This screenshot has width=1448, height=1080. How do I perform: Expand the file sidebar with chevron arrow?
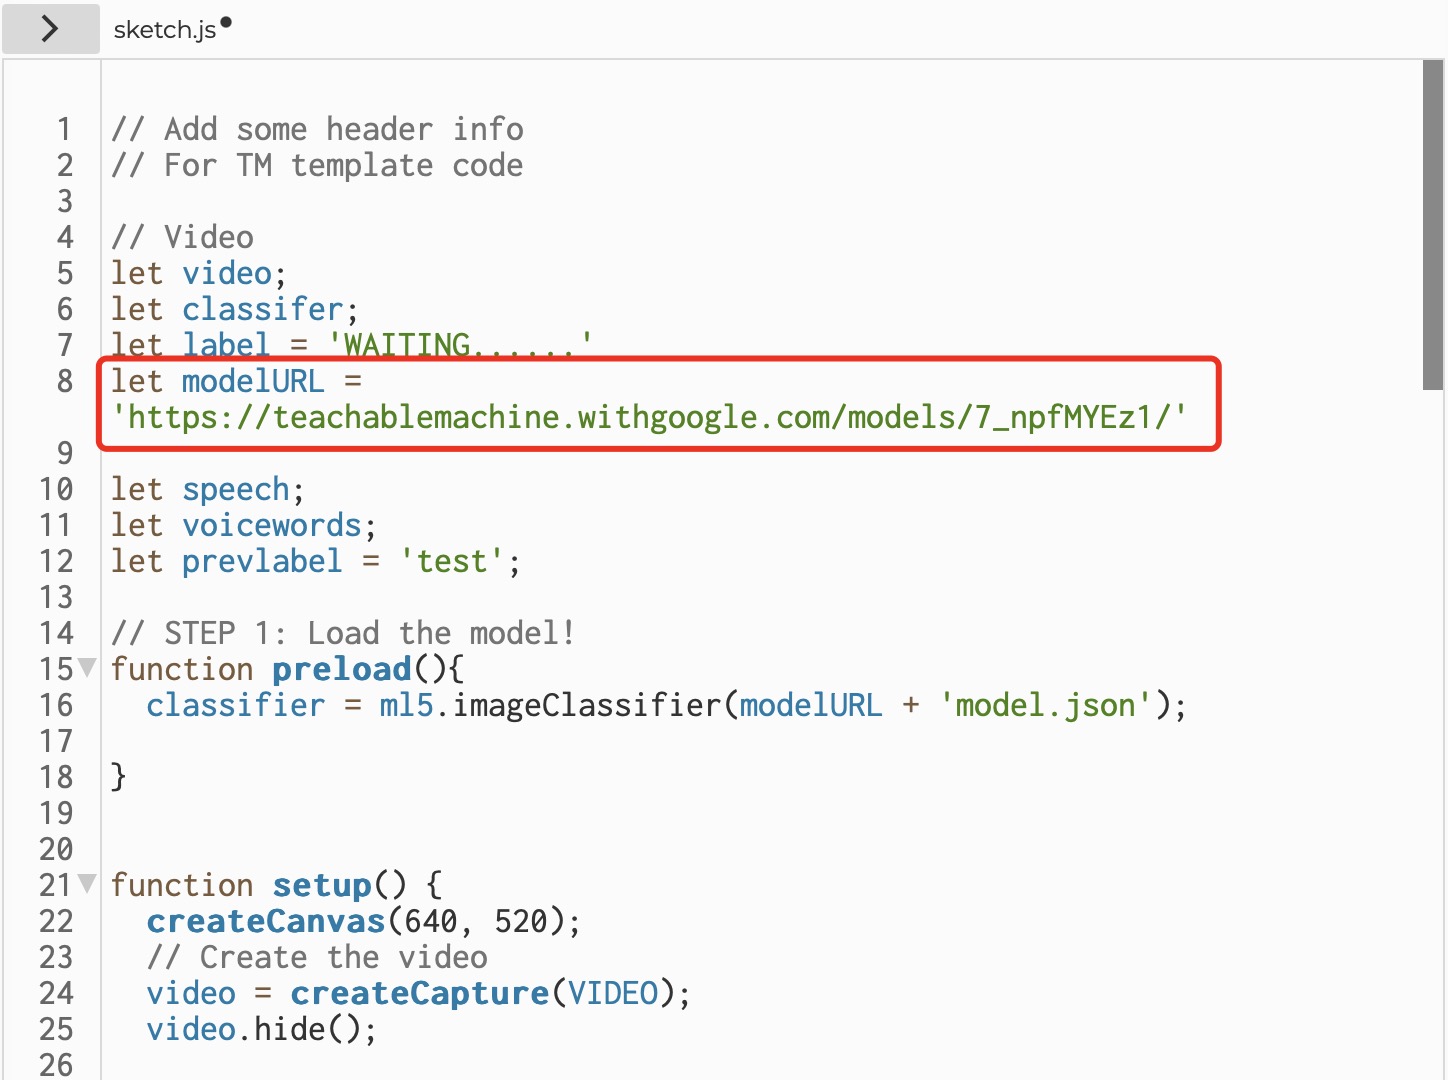tap(50, 29)
